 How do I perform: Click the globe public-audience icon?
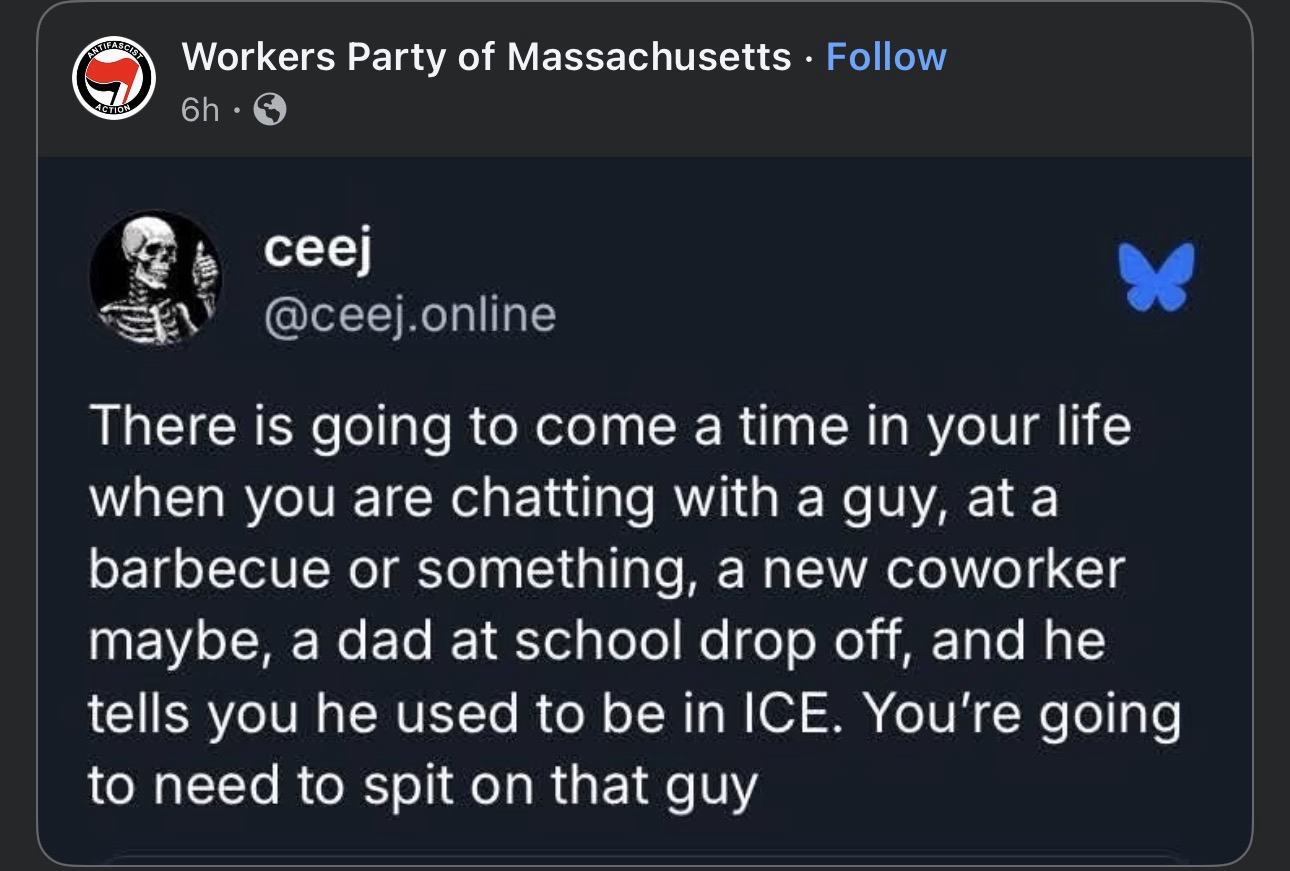(270, 110)
